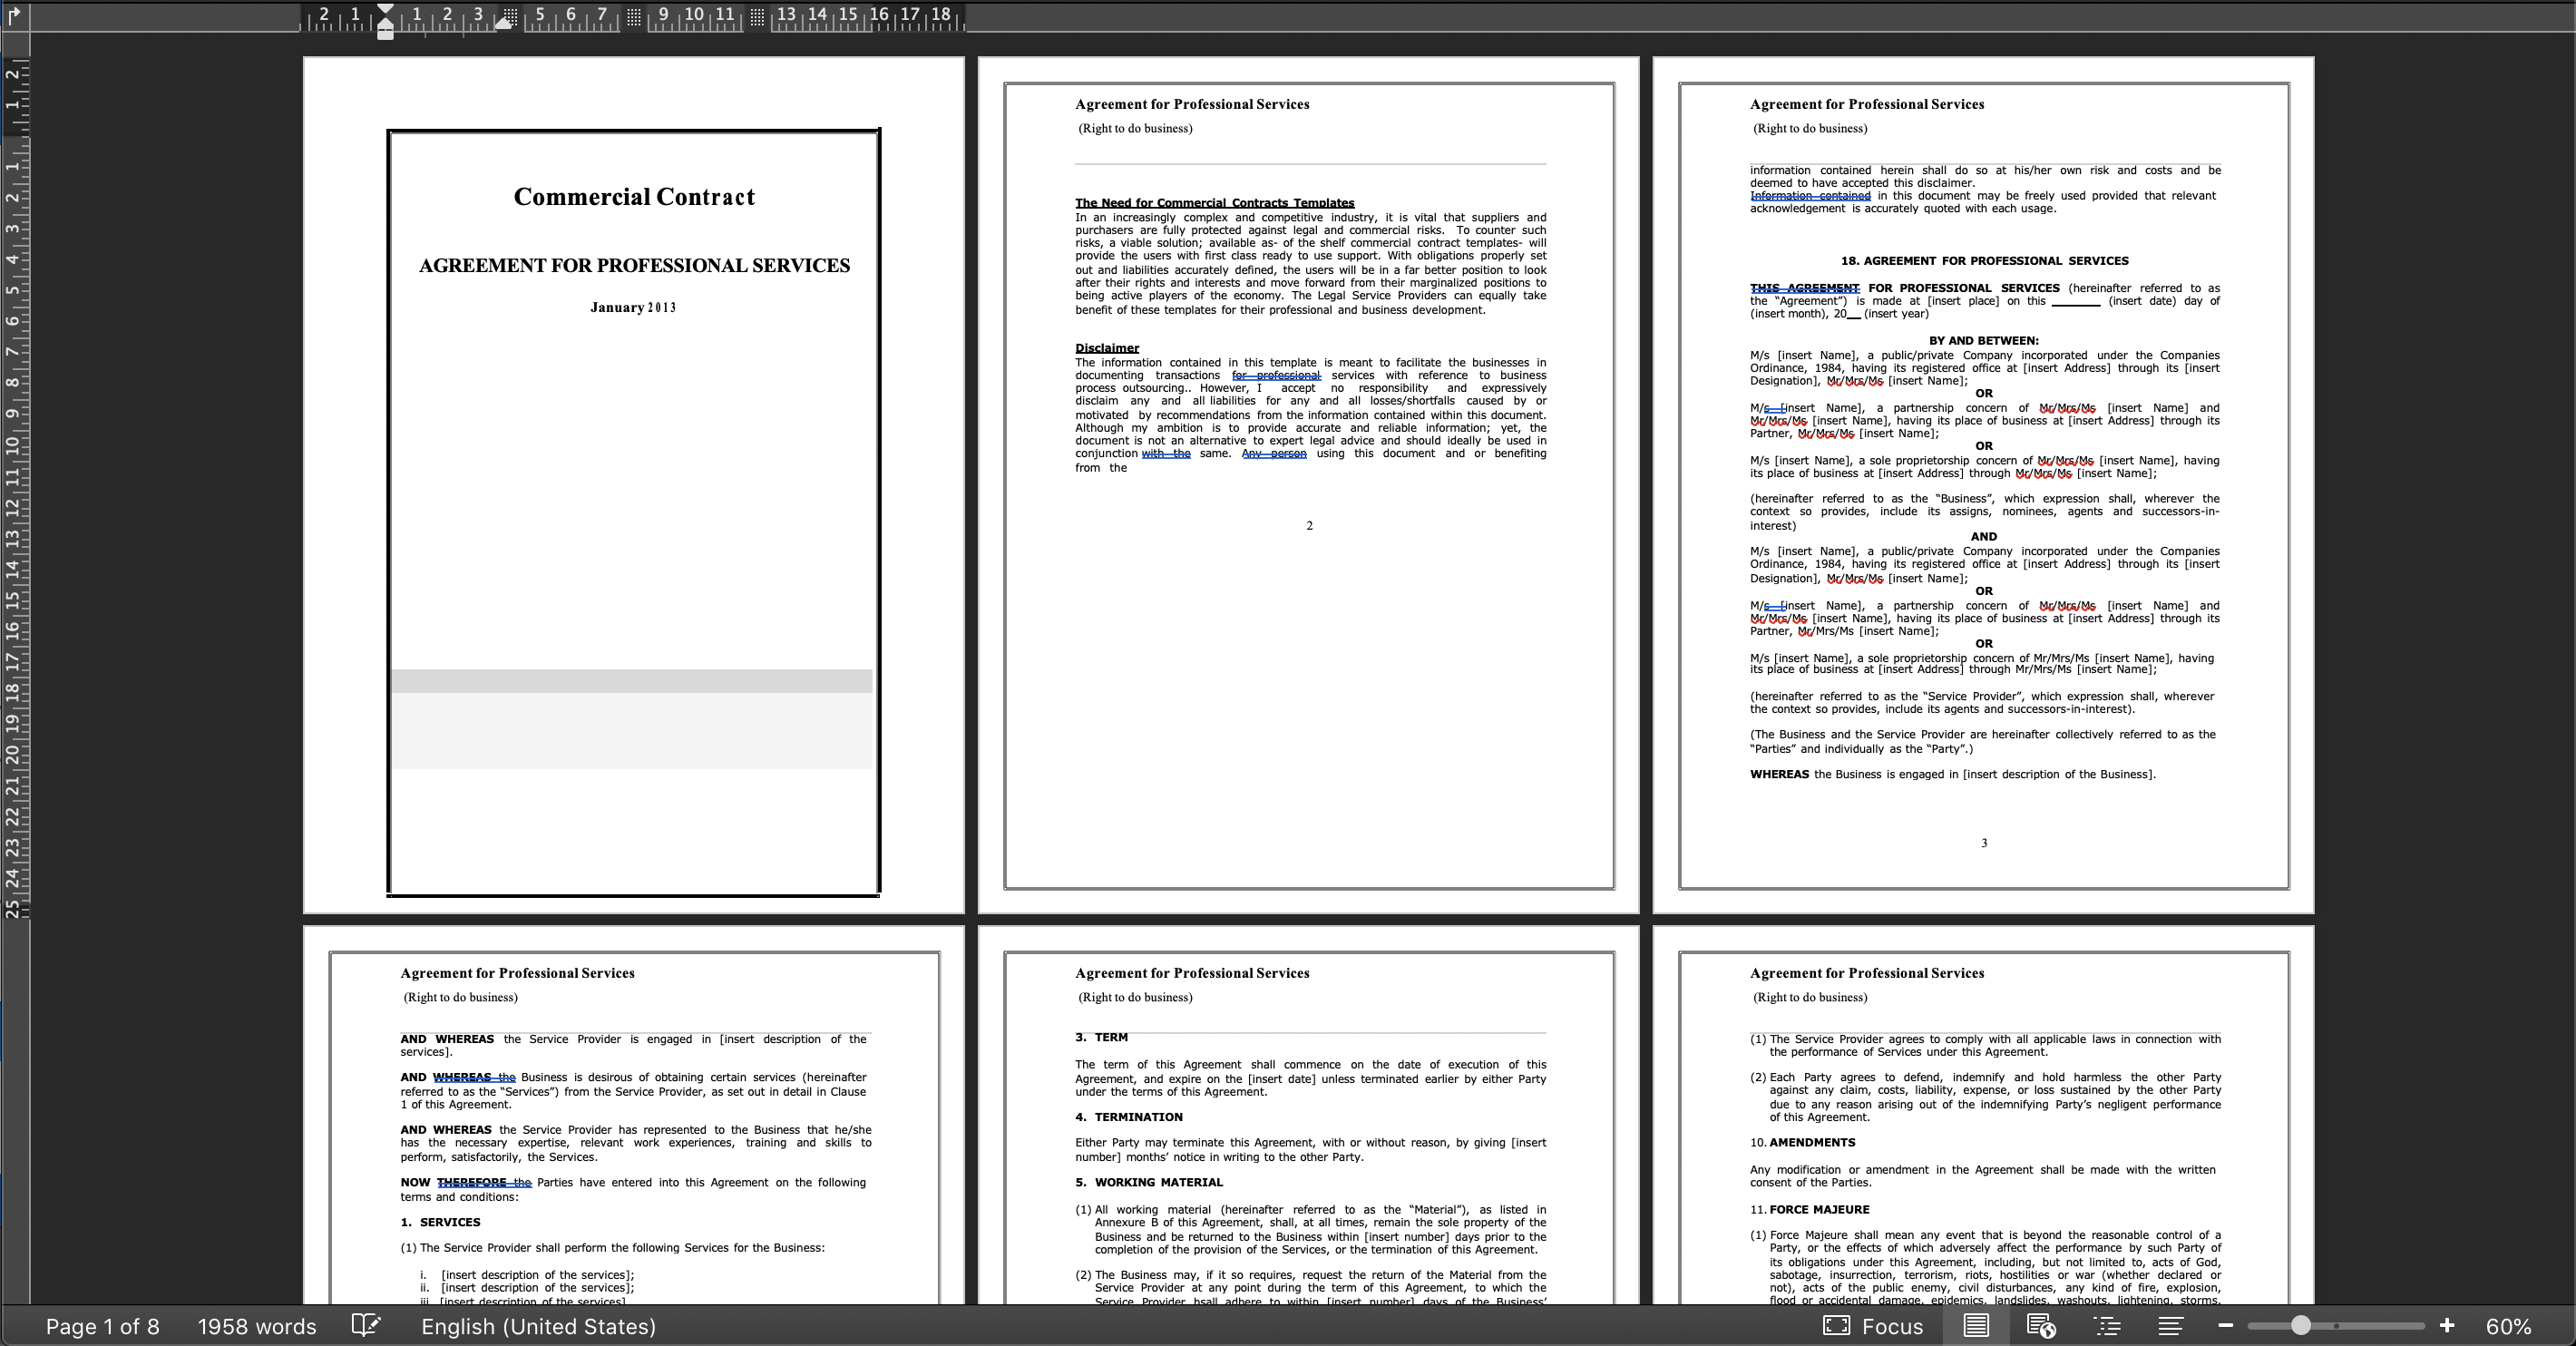Zoom out with the minus button
Image resolution: width=2576 pixels, height=1346 pixels.
pyautogui.click(x=2225, y=1326)
